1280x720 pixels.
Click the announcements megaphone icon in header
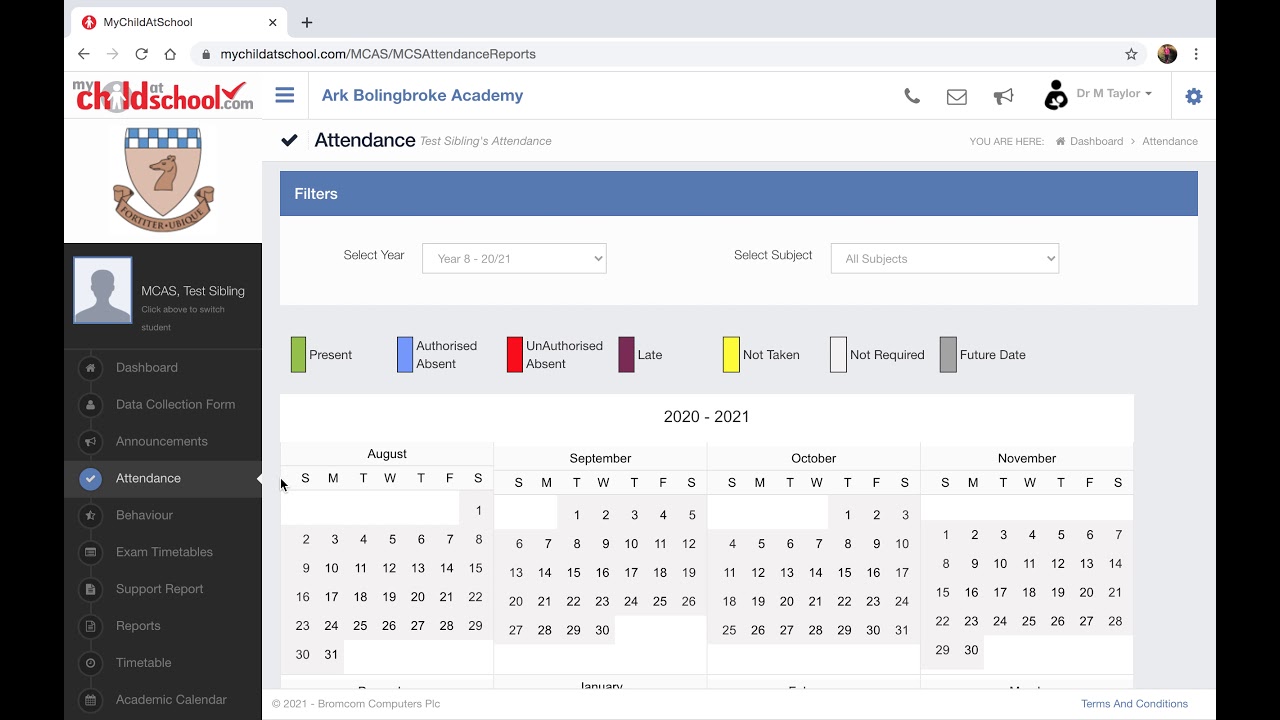point(1003,96)
